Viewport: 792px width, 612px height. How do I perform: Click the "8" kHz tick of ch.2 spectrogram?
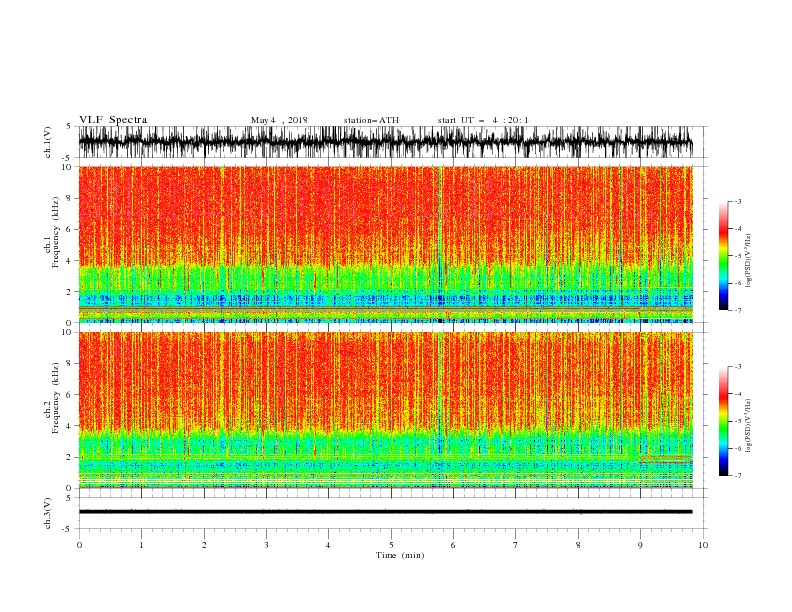pos(69,364)
